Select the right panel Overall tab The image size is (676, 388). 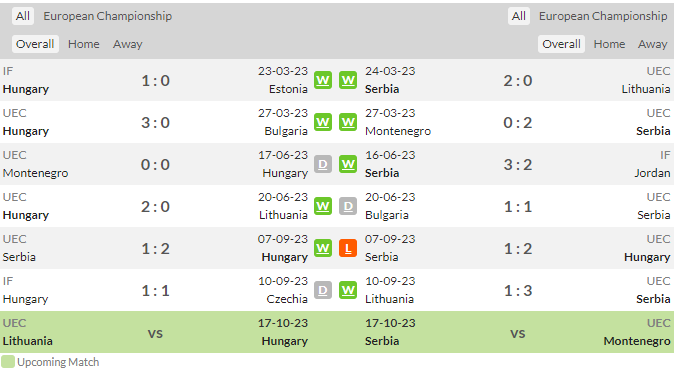click(x=561, y=44)
